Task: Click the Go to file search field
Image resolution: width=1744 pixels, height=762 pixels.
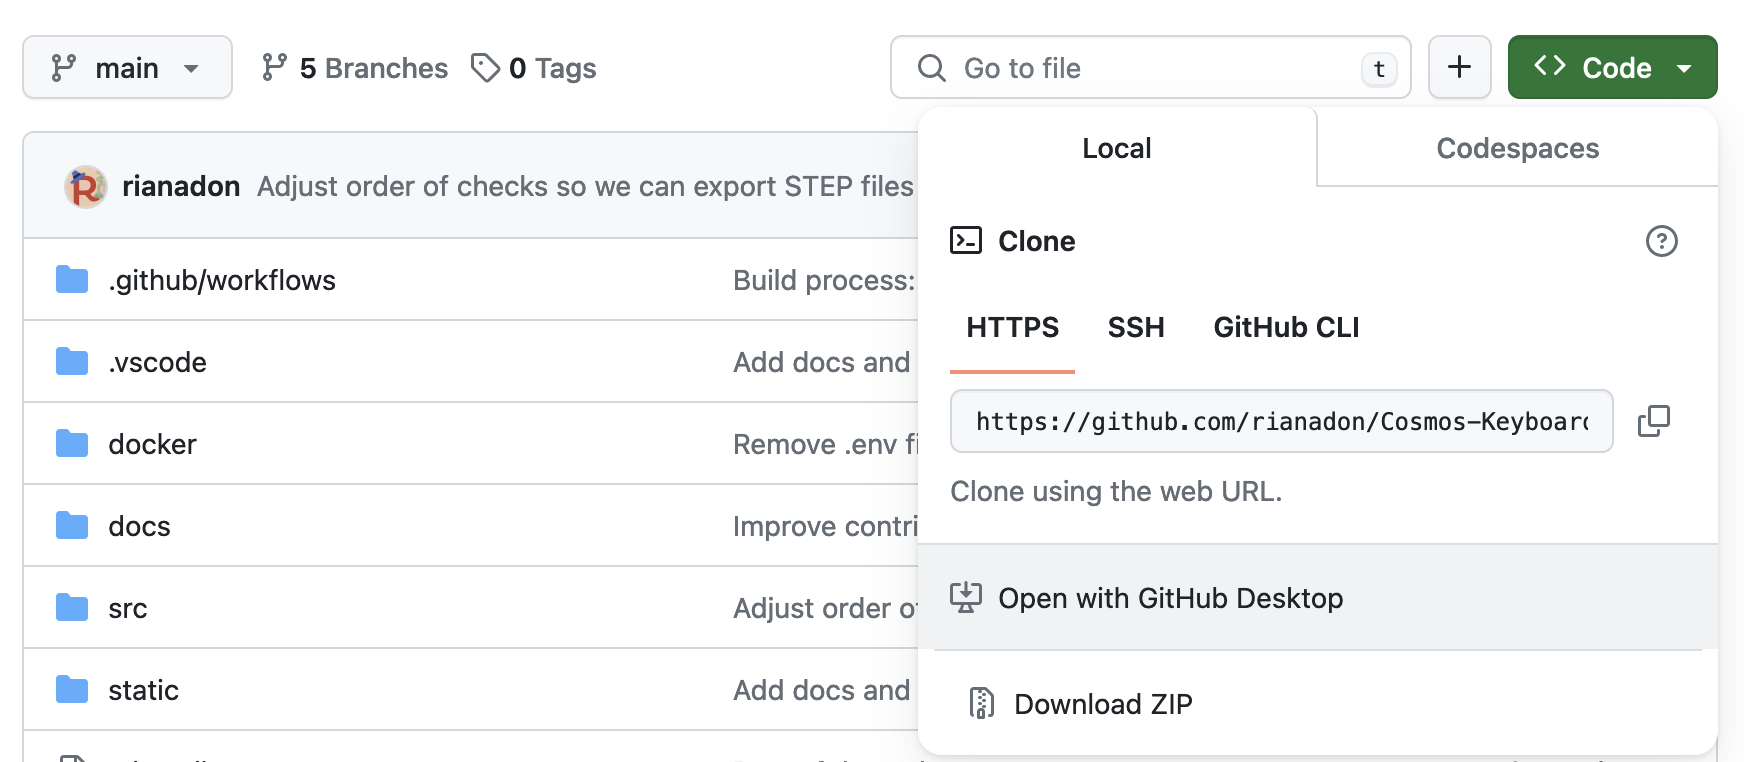Action: (1150, 67)
